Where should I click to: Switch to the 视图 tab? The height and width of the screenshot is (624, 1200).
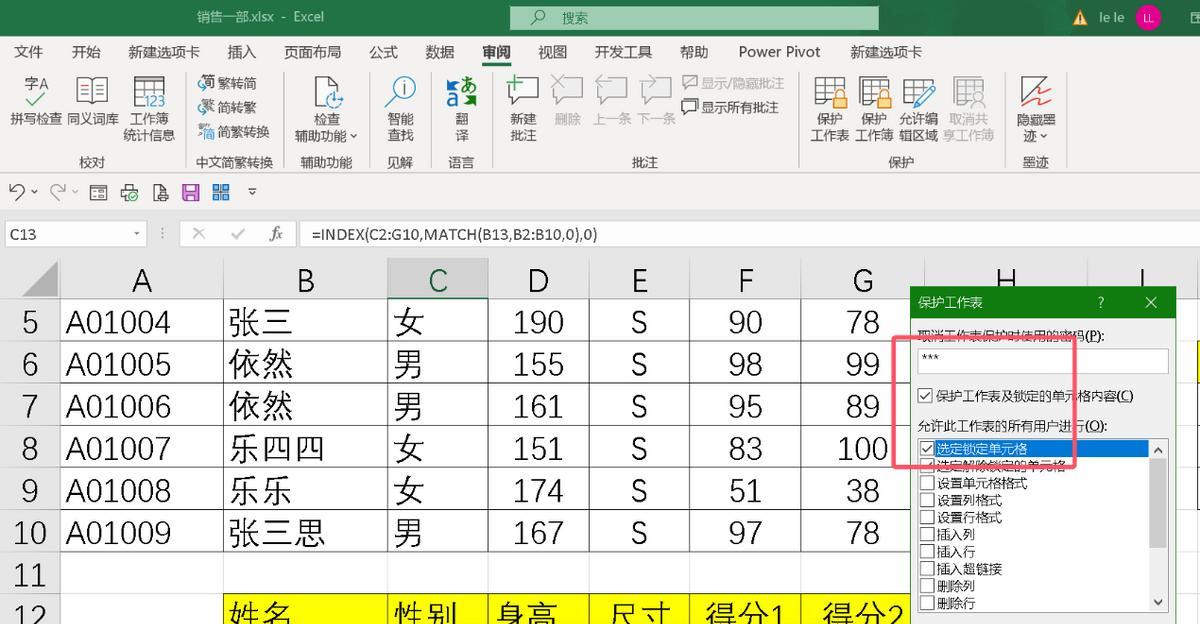point(552,52)
